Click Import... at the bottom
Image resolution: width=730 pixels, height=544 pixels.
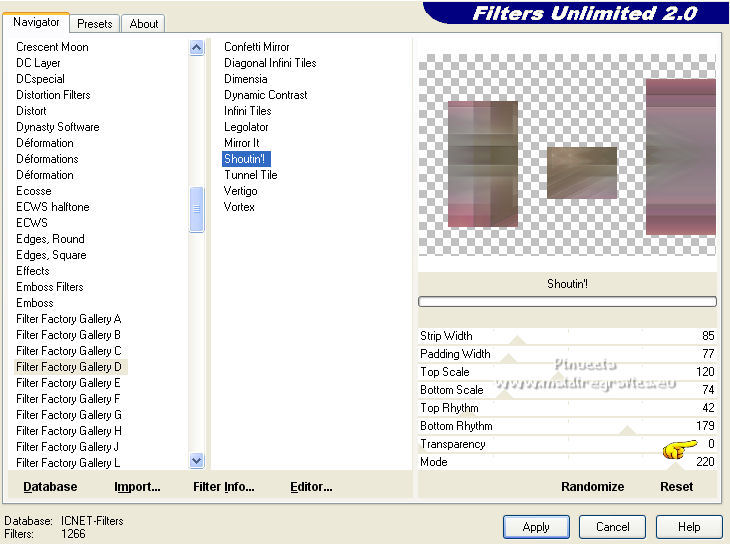point(137,487)
